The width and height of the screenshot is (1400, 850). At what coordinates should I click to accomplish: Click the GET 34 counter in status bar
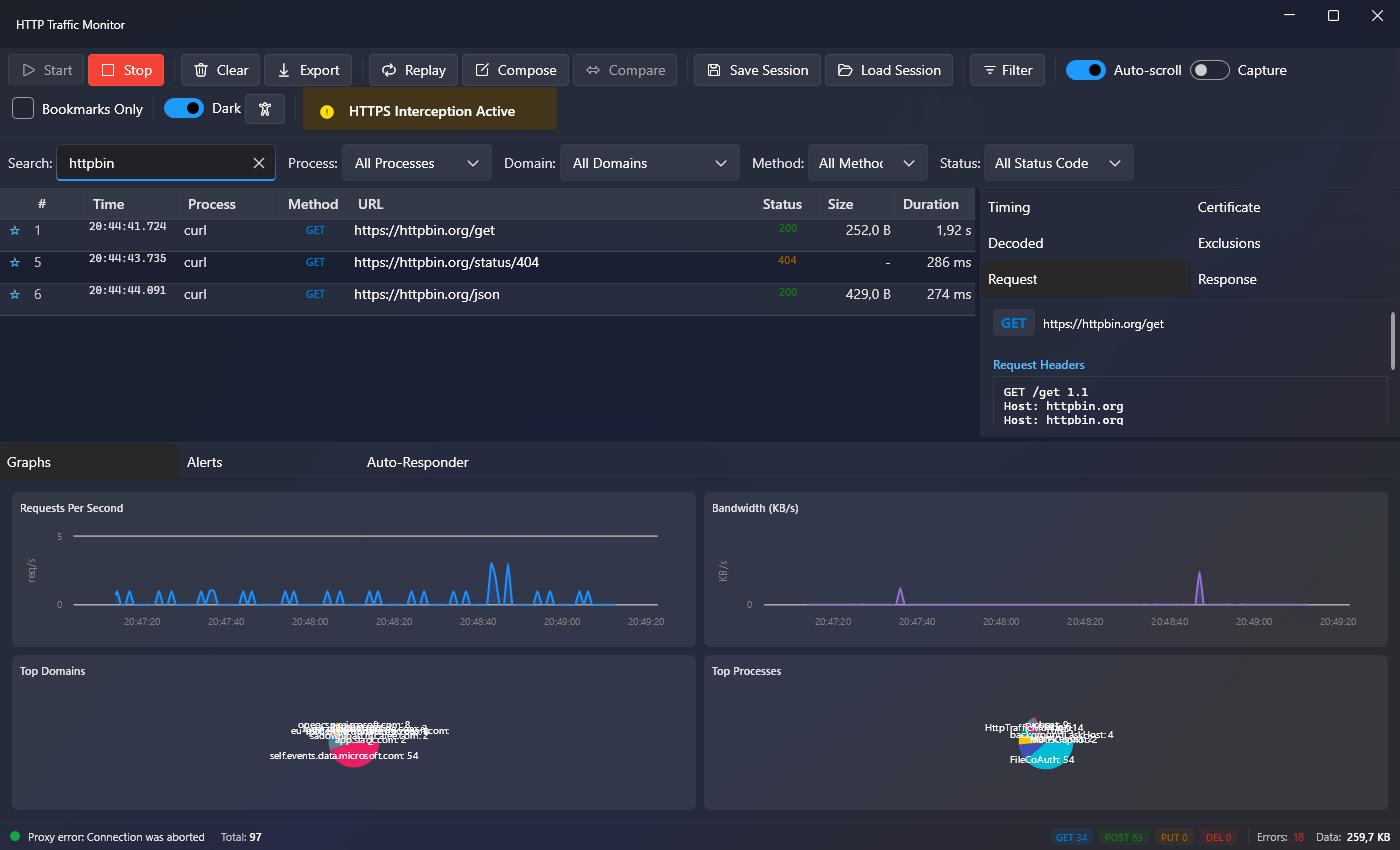coord(1072,837)
